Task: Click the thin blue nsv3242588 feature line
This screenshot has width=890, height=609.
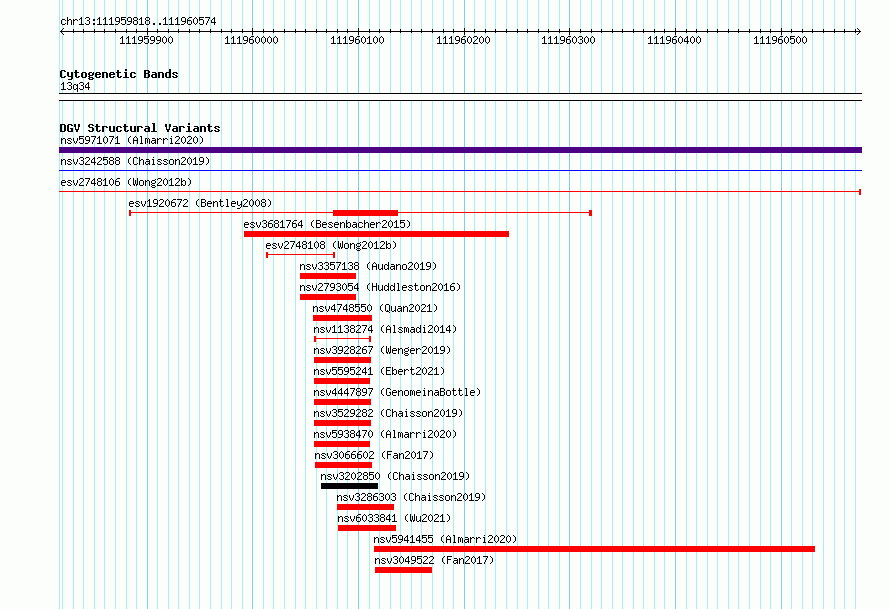Action: [460, 171]
